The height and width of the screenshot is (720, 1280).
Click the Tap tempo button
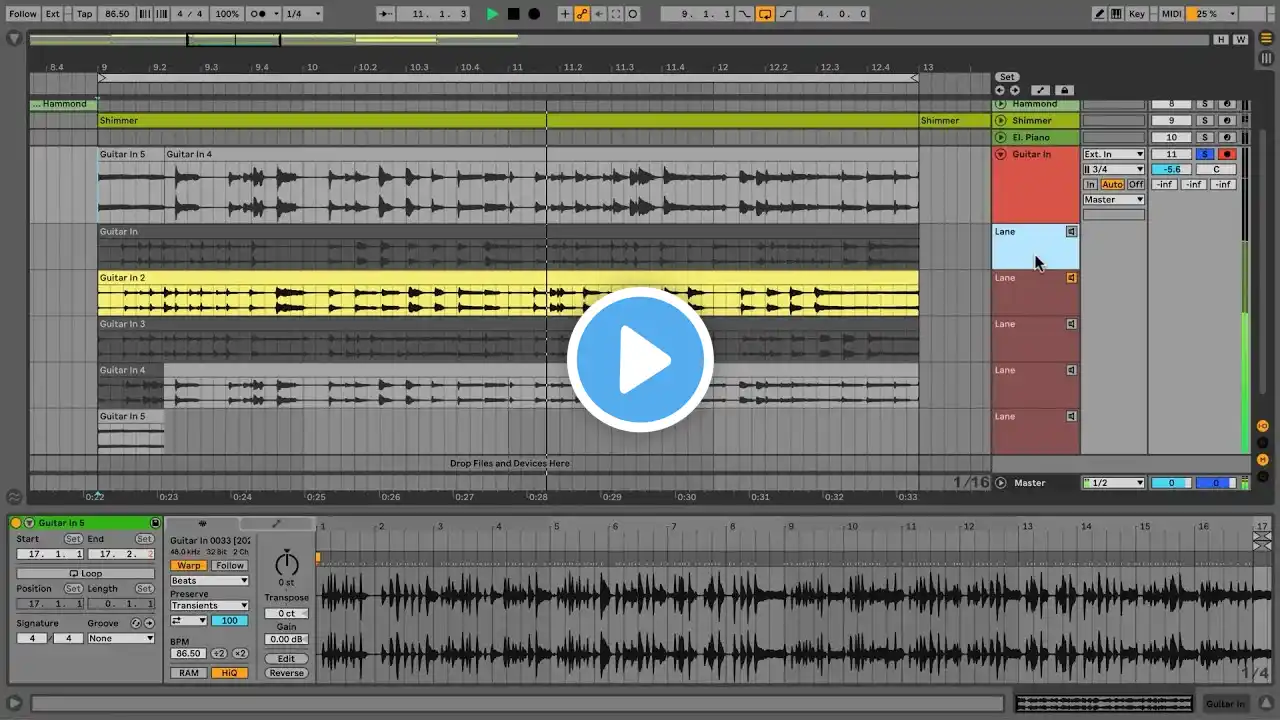click(x=84, y=14)
